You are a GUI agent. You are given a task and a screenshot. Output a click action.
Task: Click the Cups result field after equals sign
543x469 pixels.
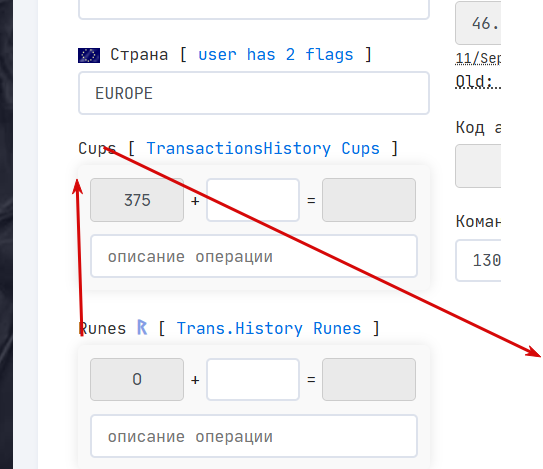point(369,200)
